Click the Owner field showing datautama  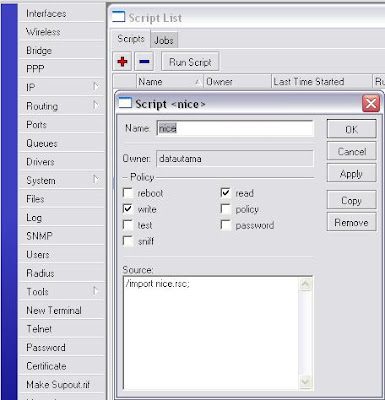tap(235, 158)
